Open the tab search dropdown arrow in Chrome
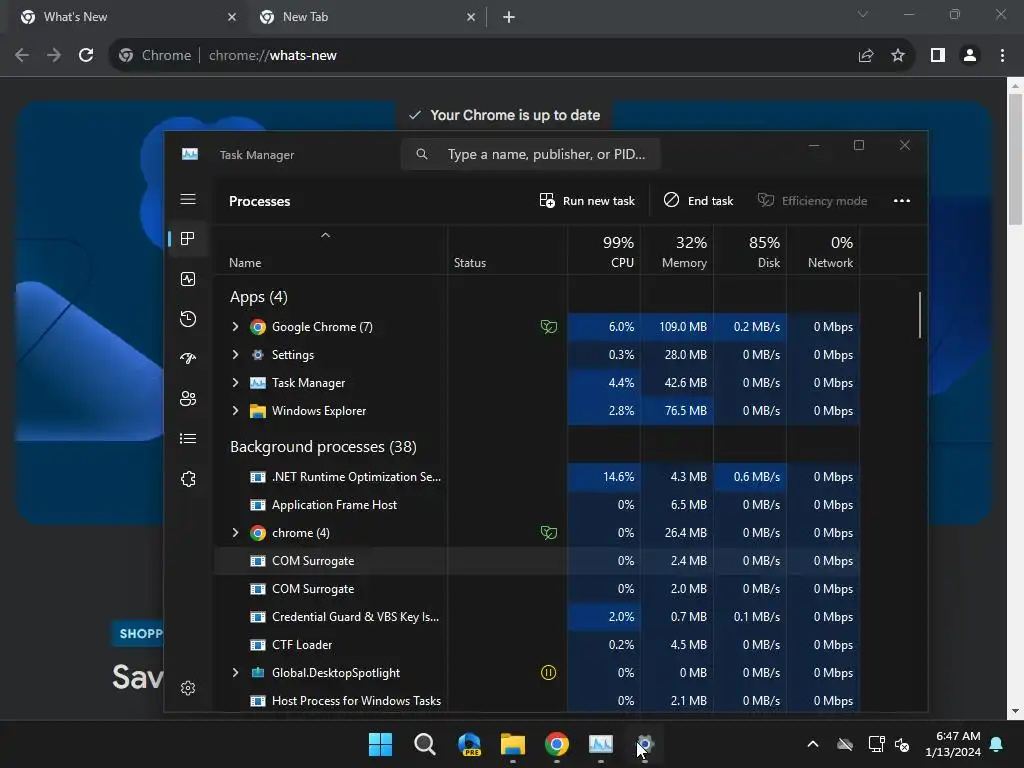1024x768 pixels. (x=863, y=14)
